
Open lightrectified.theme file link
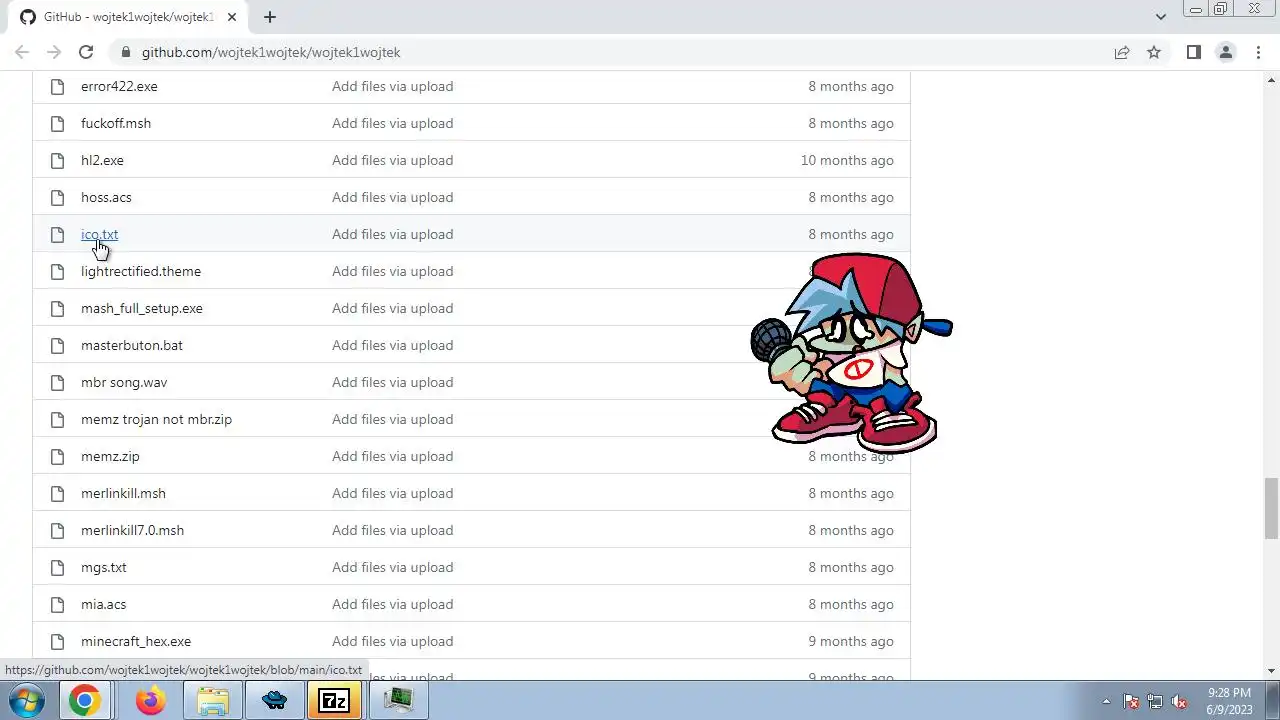point(141,271)
